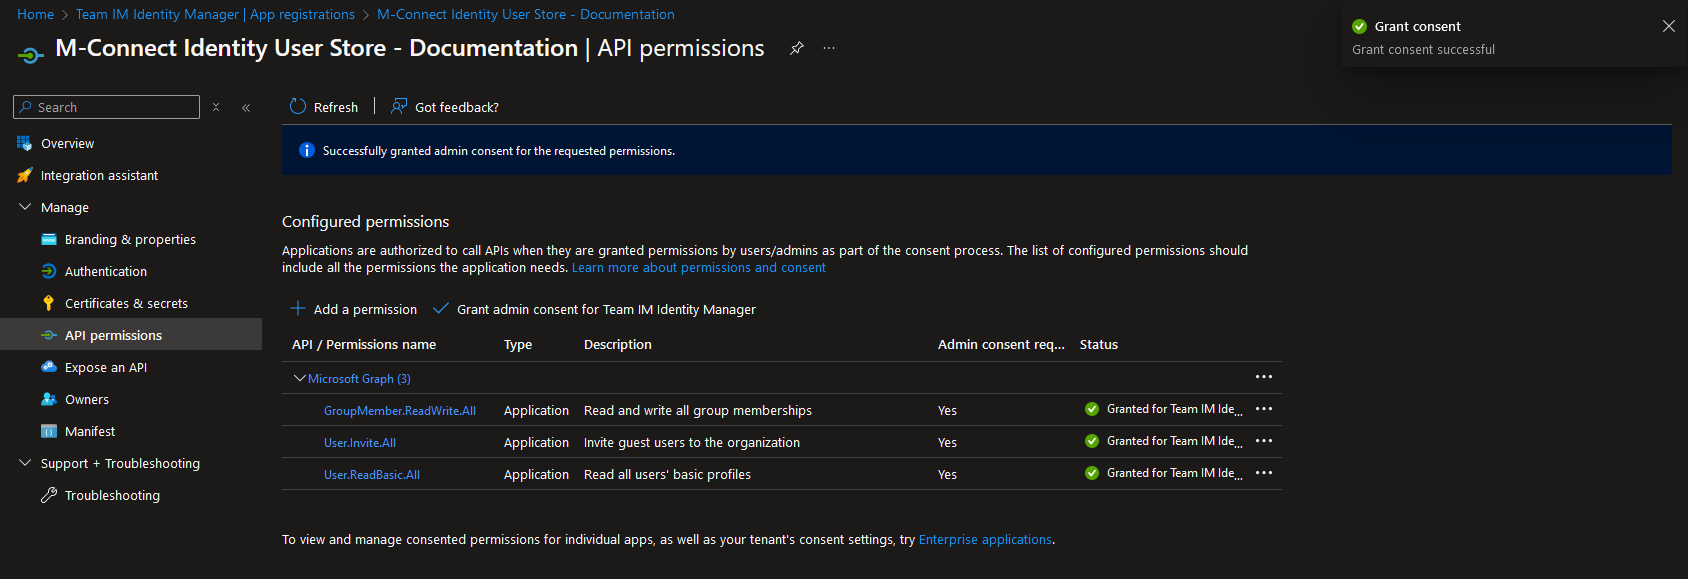Screen dimensions: 1688x579
Task: Collapse the Support + Troubleshooting section
Action: coord(25,463)
